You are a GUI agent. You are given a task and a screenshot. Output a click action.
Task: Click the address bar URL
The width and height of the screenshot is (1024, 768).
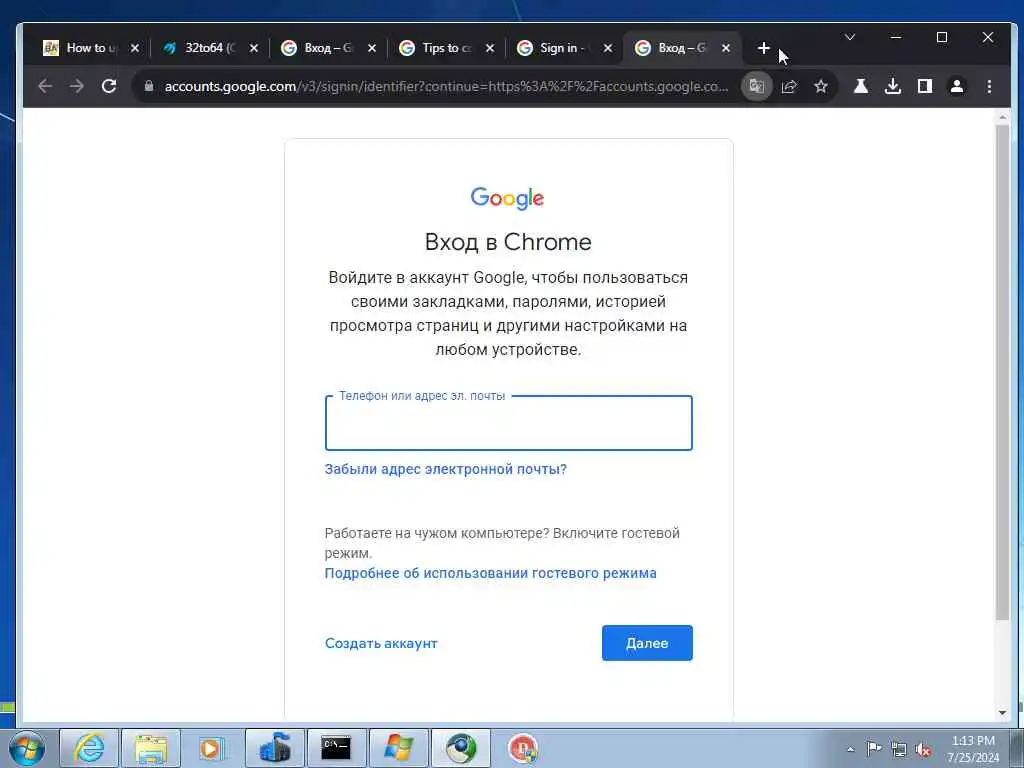(446, 86)
